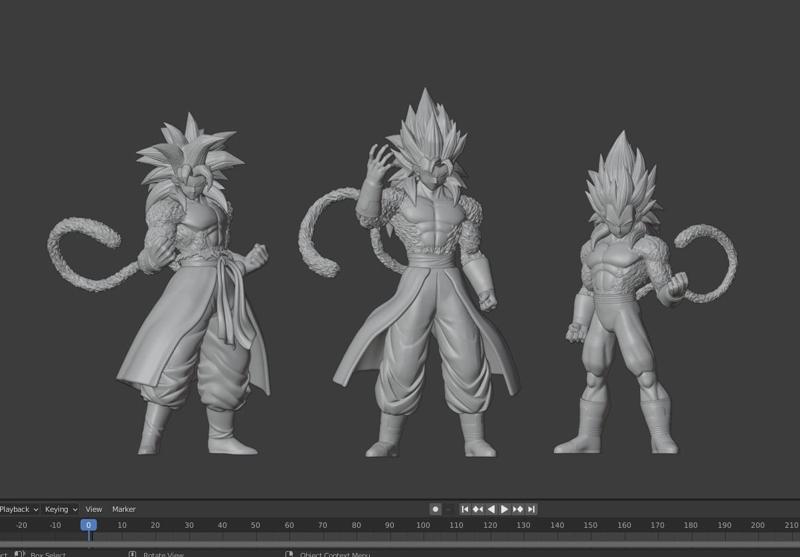The image size is (800, 557).
Task: Click frame 150 on the timeline ruler
Action: click(x=590, y=525)
